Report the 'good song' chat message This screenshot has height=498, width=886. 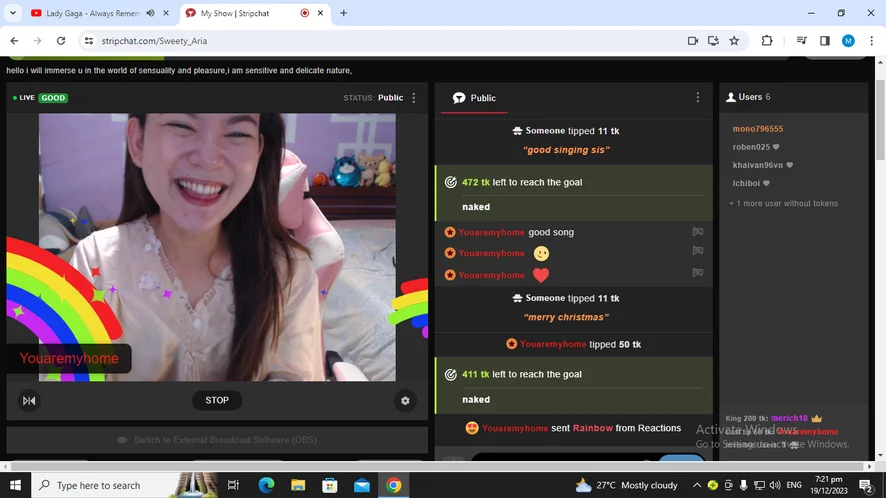698,232
